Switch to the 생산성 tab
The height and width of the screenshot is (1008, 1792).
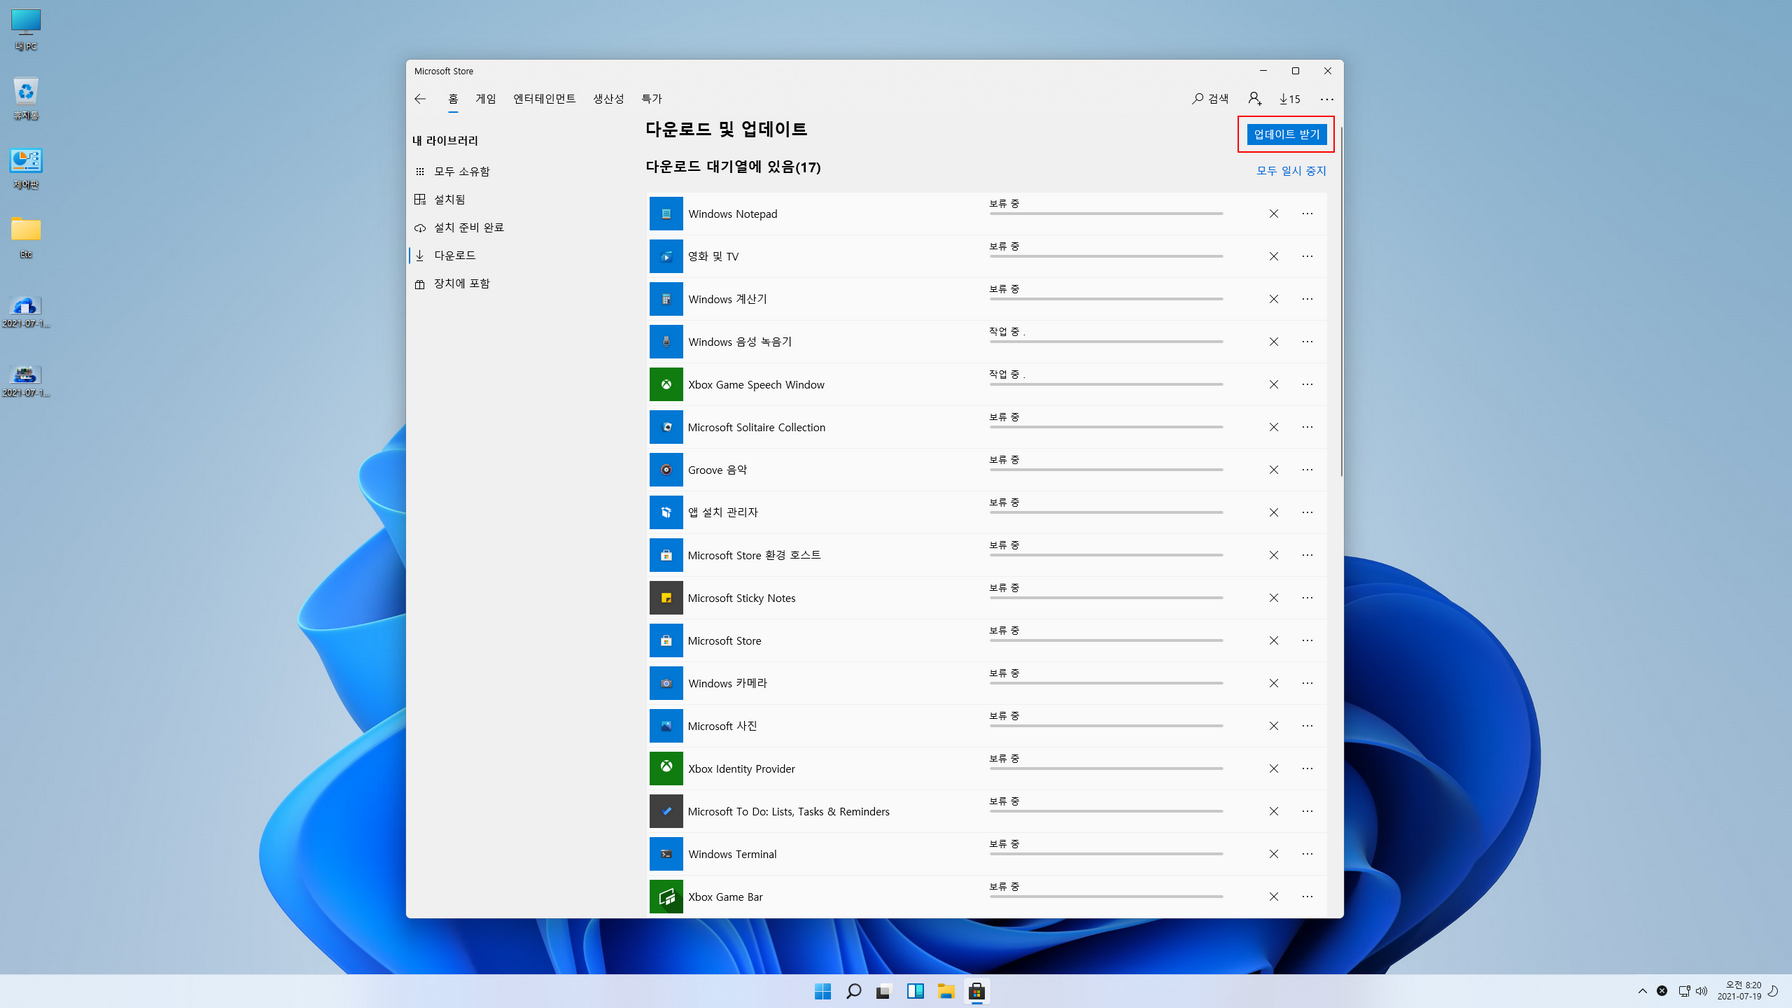[608, 99]
